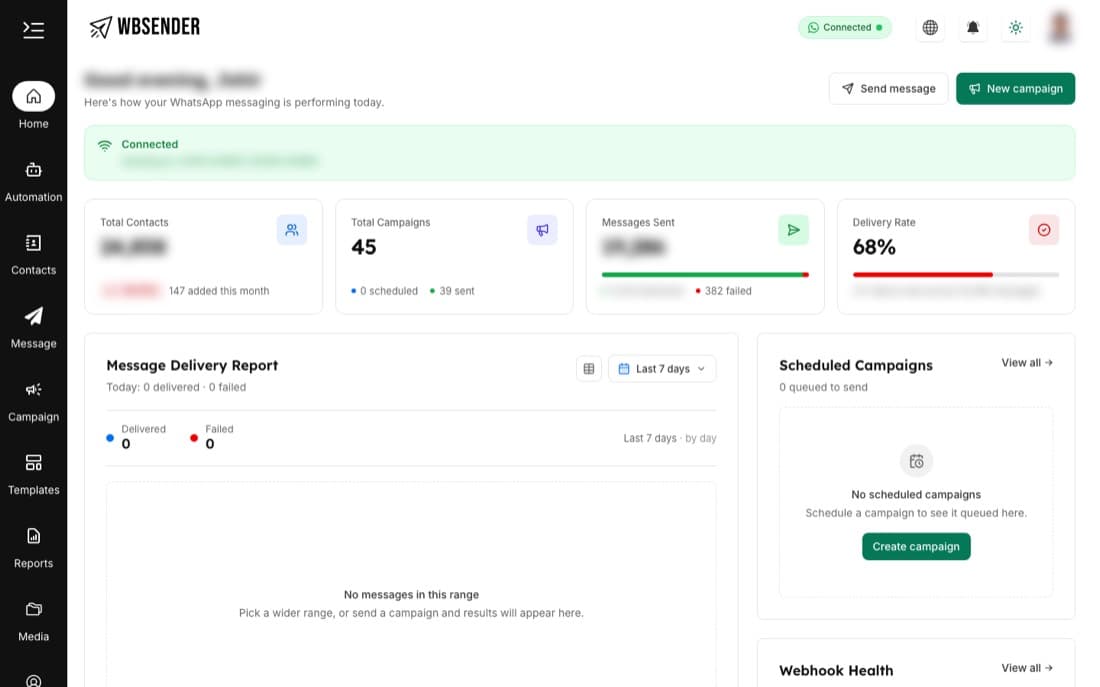Open Campaign in the sidebar
Viewport: 1100px width, 687px height.
[x=33, y=401]
